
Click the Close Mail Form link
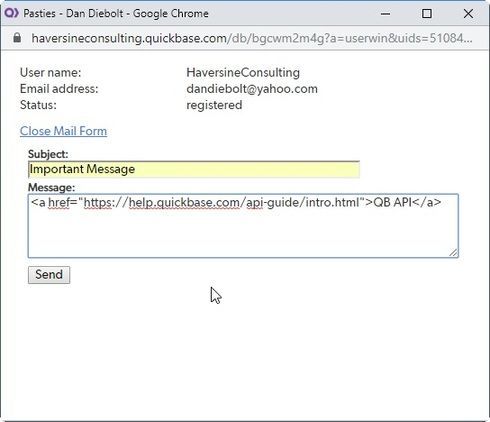pos(63,131)
